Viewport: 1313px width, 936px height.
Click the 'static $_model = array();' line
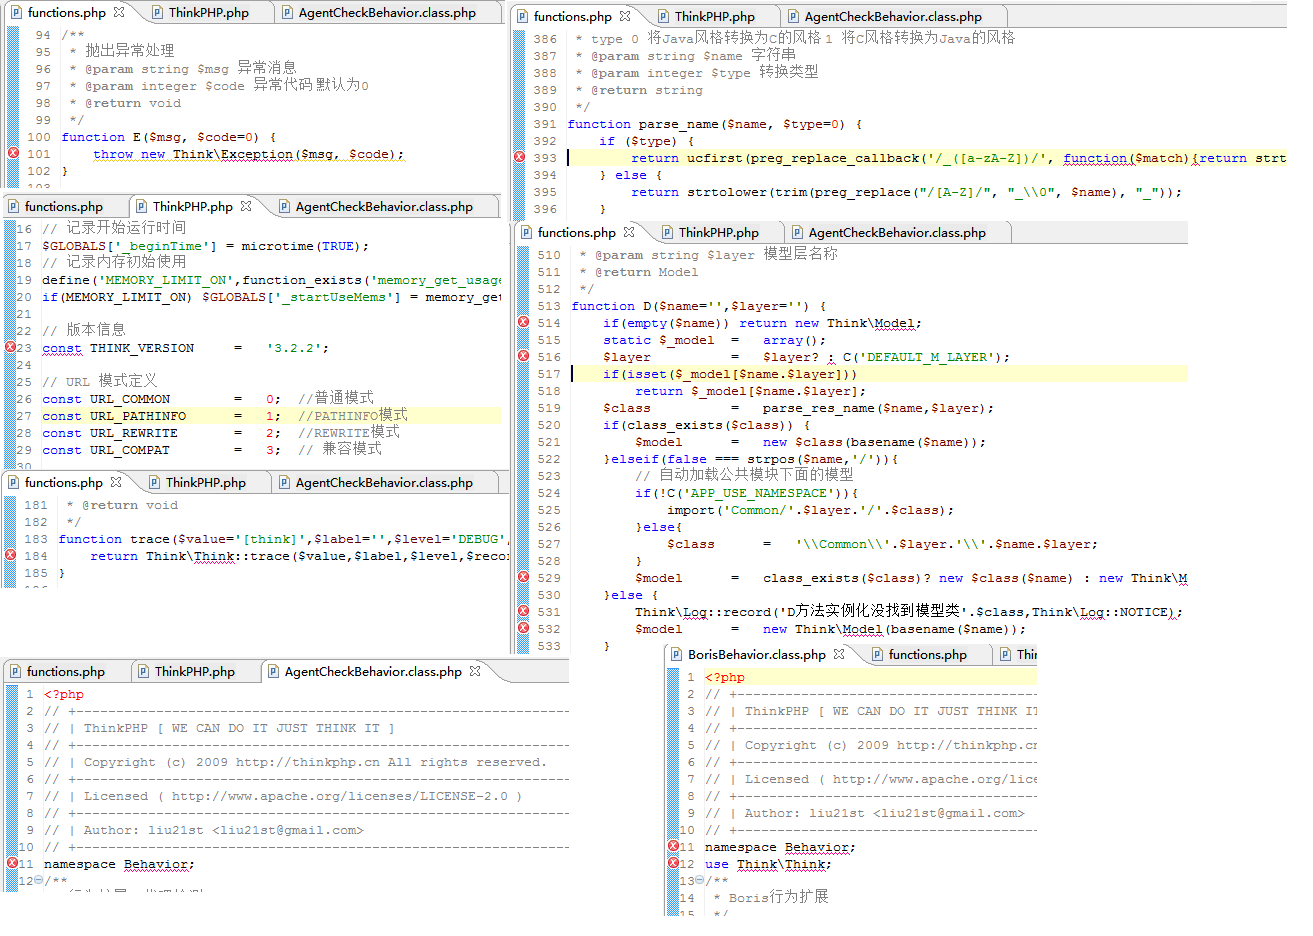point(715,340)
